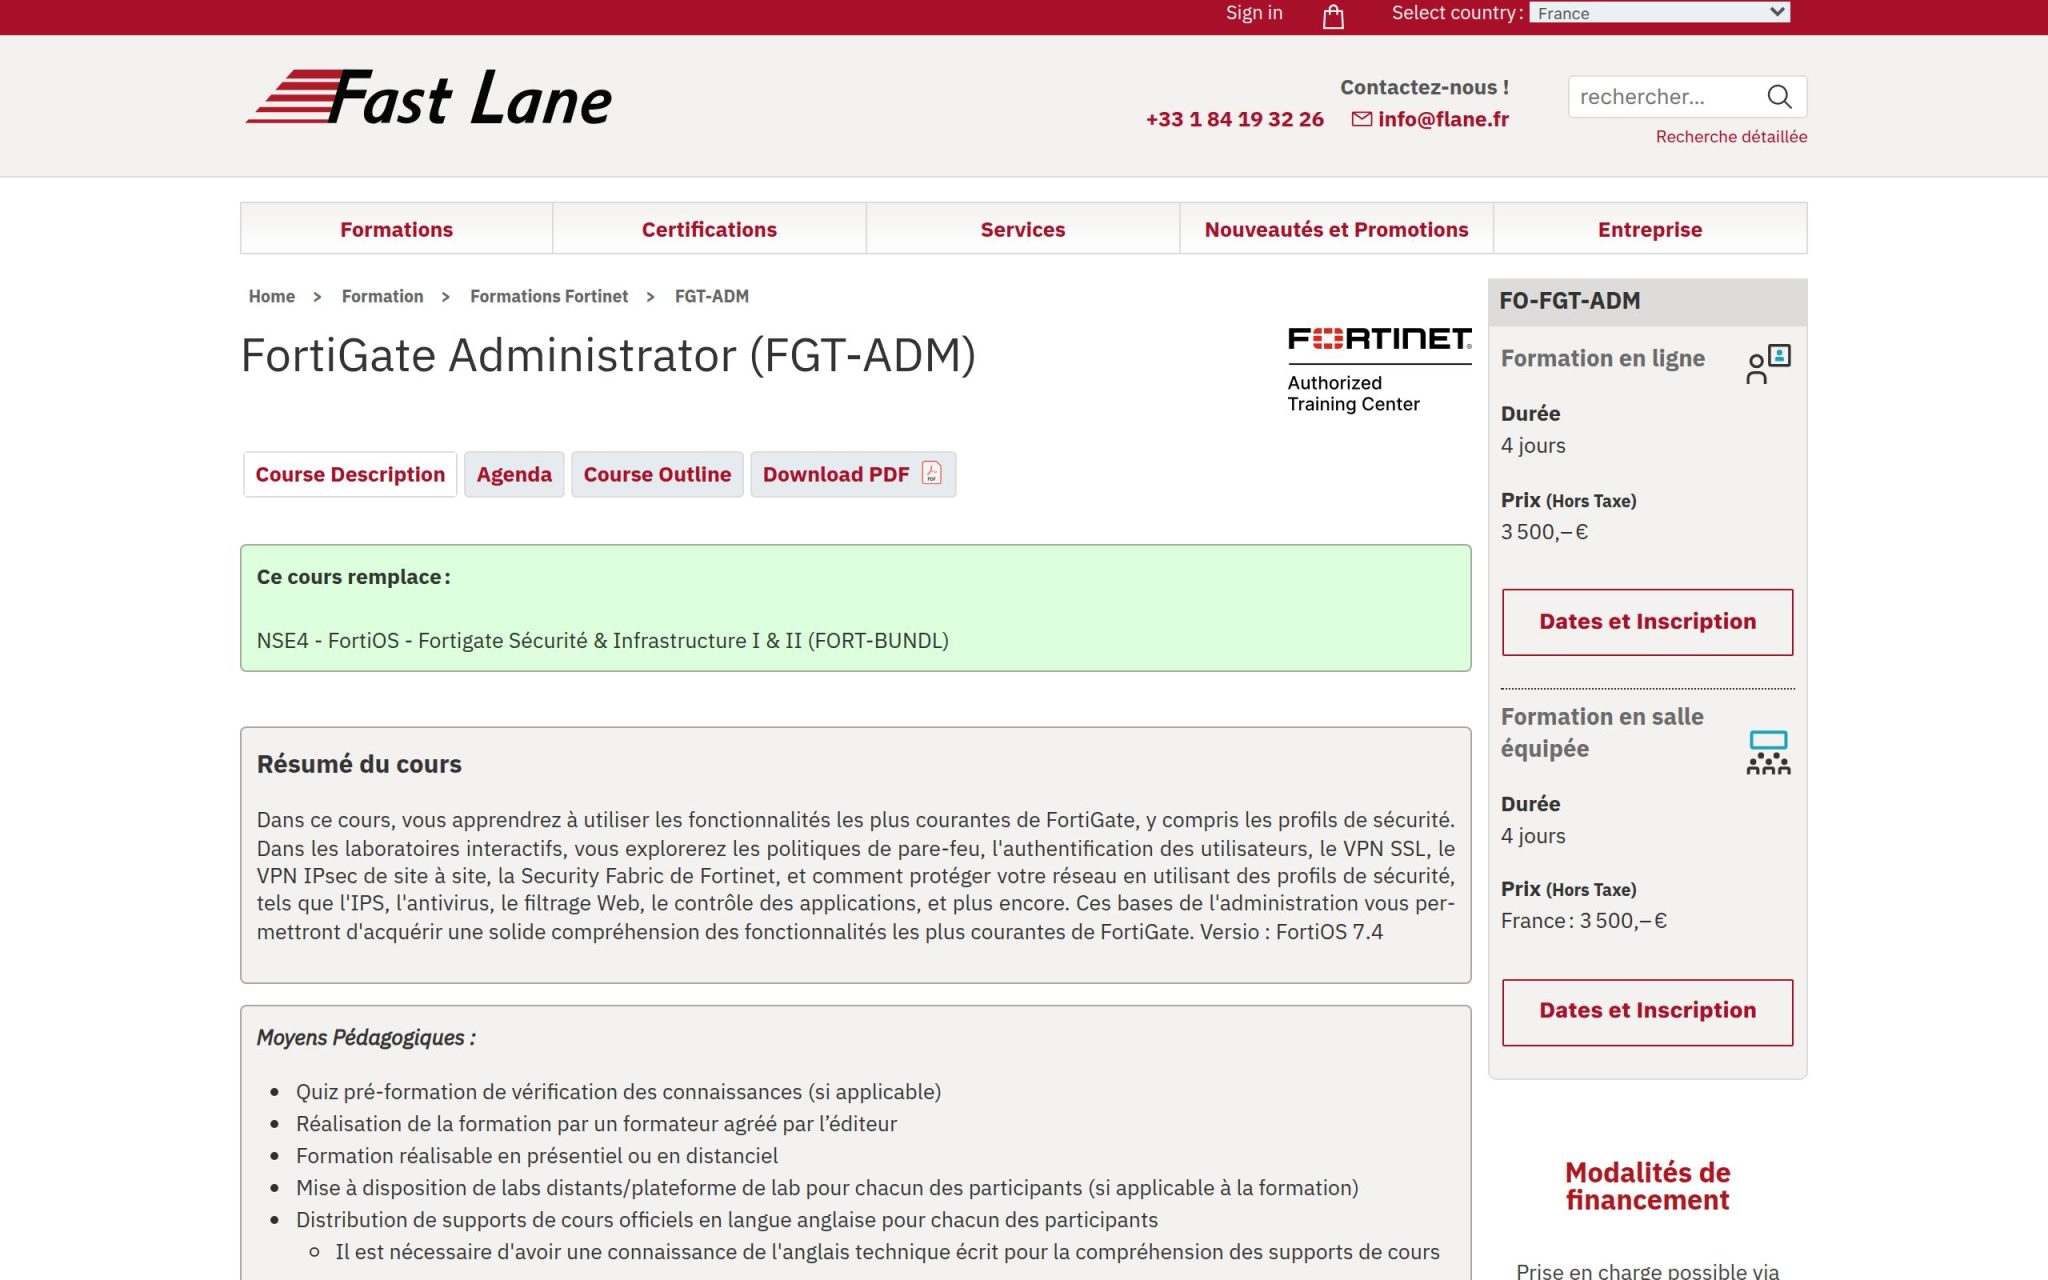Open the Entreprise menu
The width and height of the screenshot is (2048, 1280).
[x=1650, y=229]
